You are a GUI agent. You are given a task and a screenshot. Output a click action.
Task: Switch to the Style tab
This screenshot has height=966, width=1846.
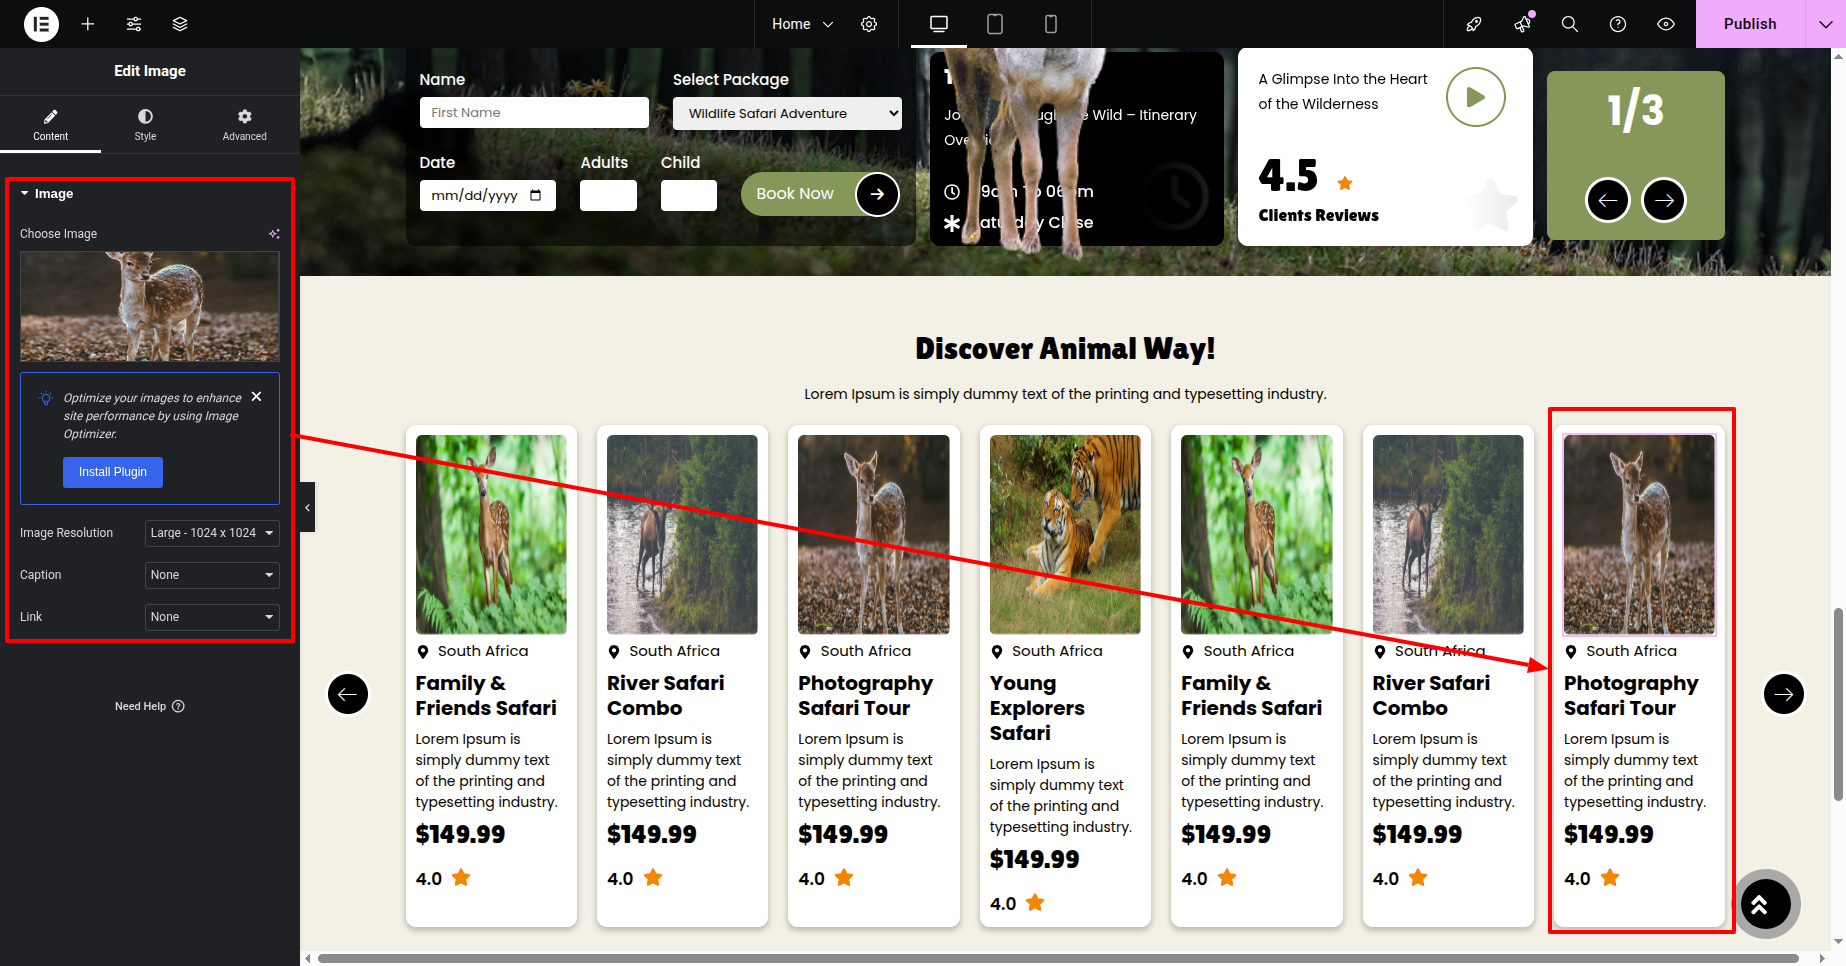(x=145, y=124)
